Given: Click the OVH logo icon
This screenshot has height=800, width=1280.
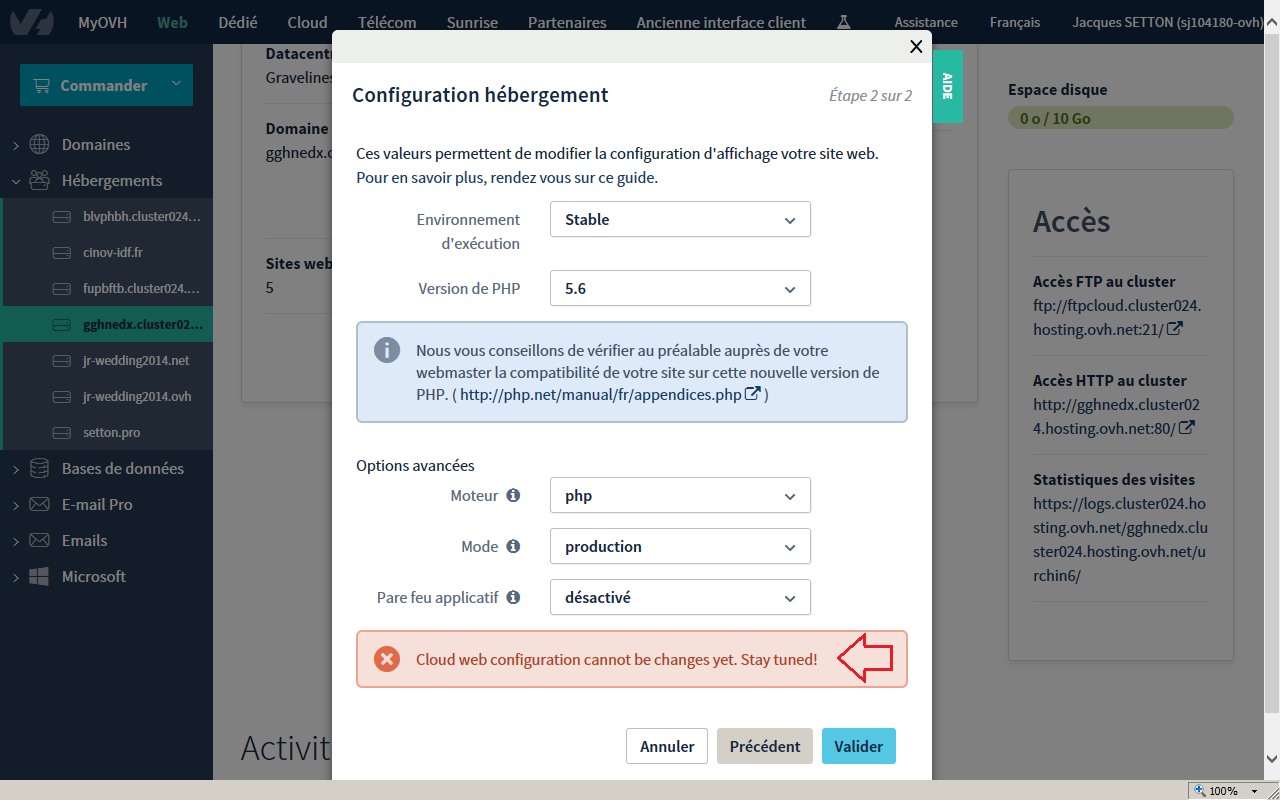Looking at the screenshot, I should [32, 22].
